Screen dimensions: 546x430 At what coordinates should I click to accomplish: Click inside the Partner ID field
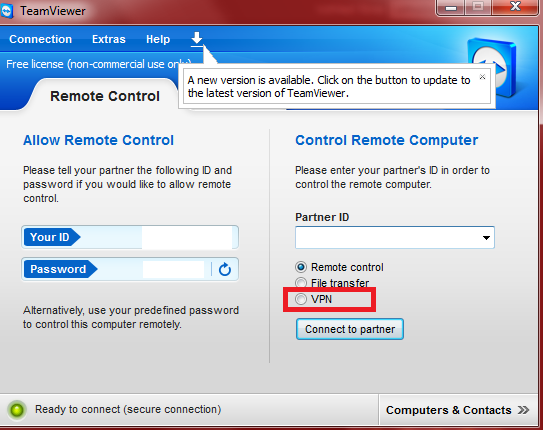388,238
